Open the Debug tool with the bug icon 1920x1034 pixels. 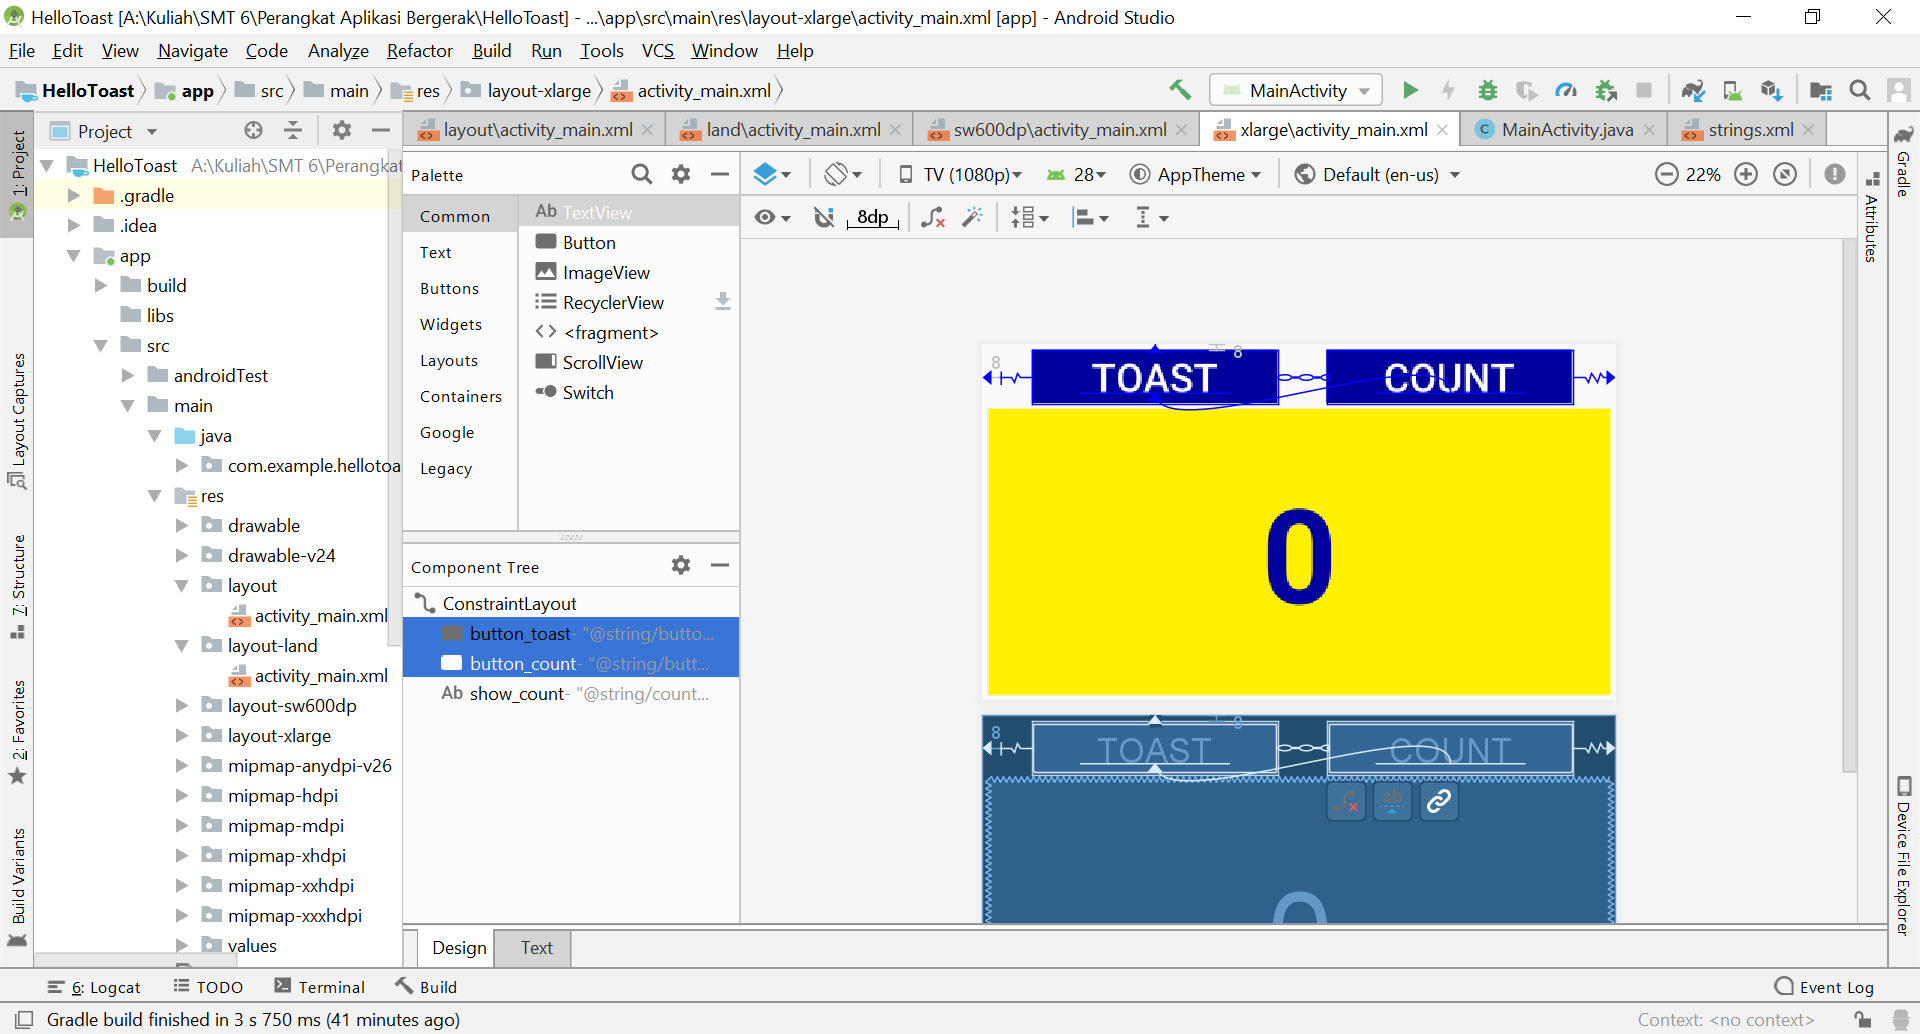point(1487,90)
